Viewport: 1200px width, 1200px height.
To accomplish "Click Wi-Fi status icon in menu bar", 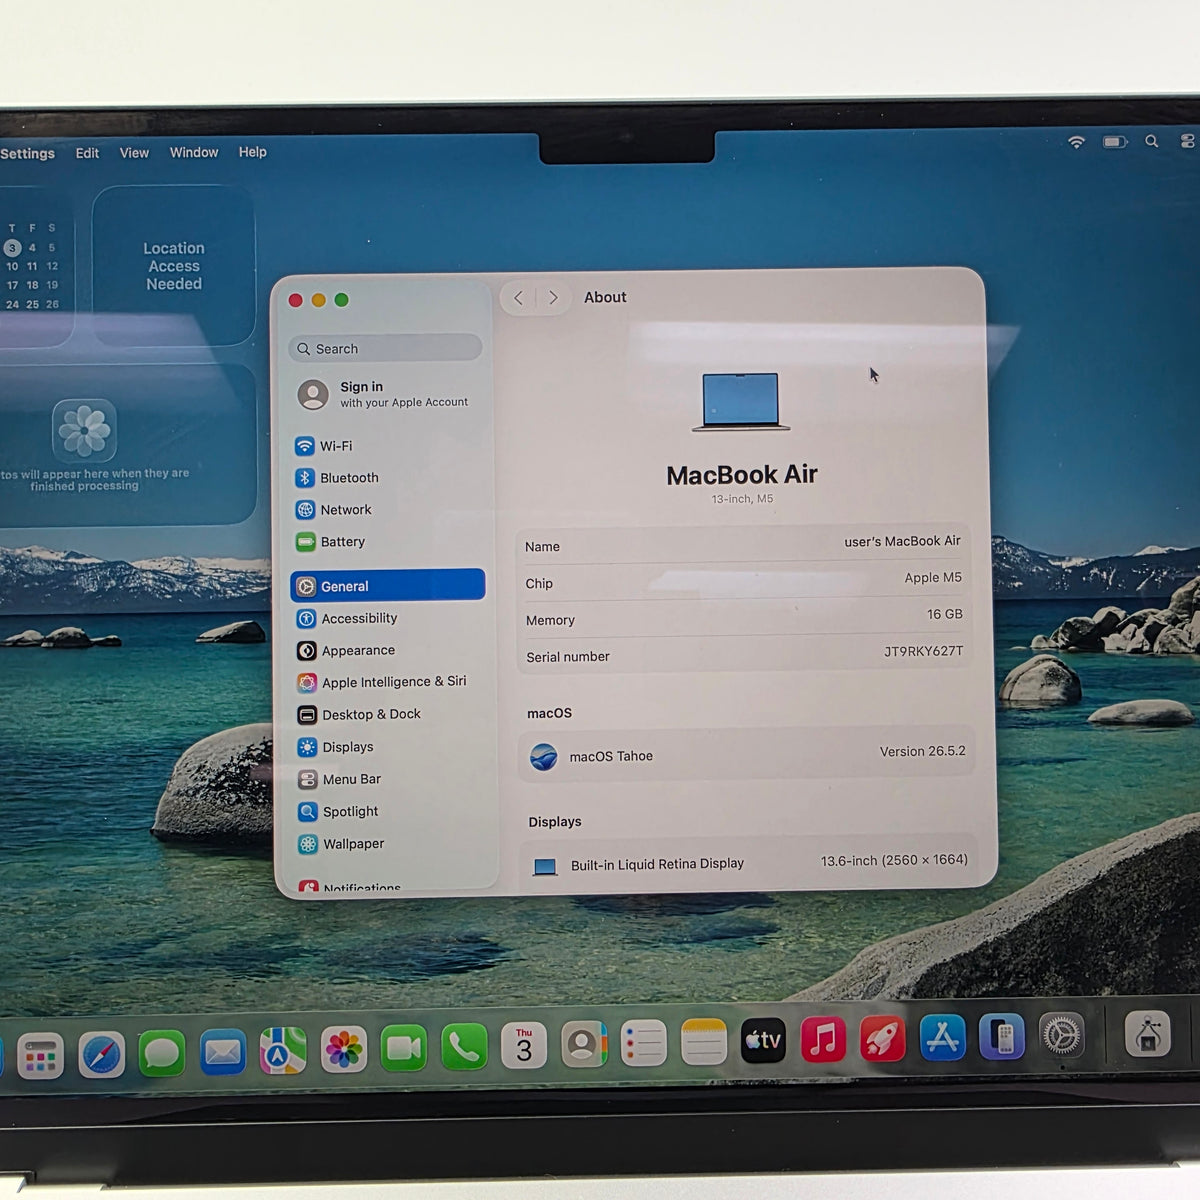I will point(1076,142).
